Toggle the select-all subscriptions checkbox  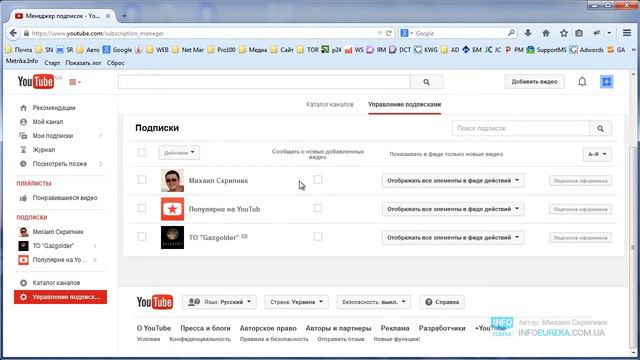click(142, 152)
